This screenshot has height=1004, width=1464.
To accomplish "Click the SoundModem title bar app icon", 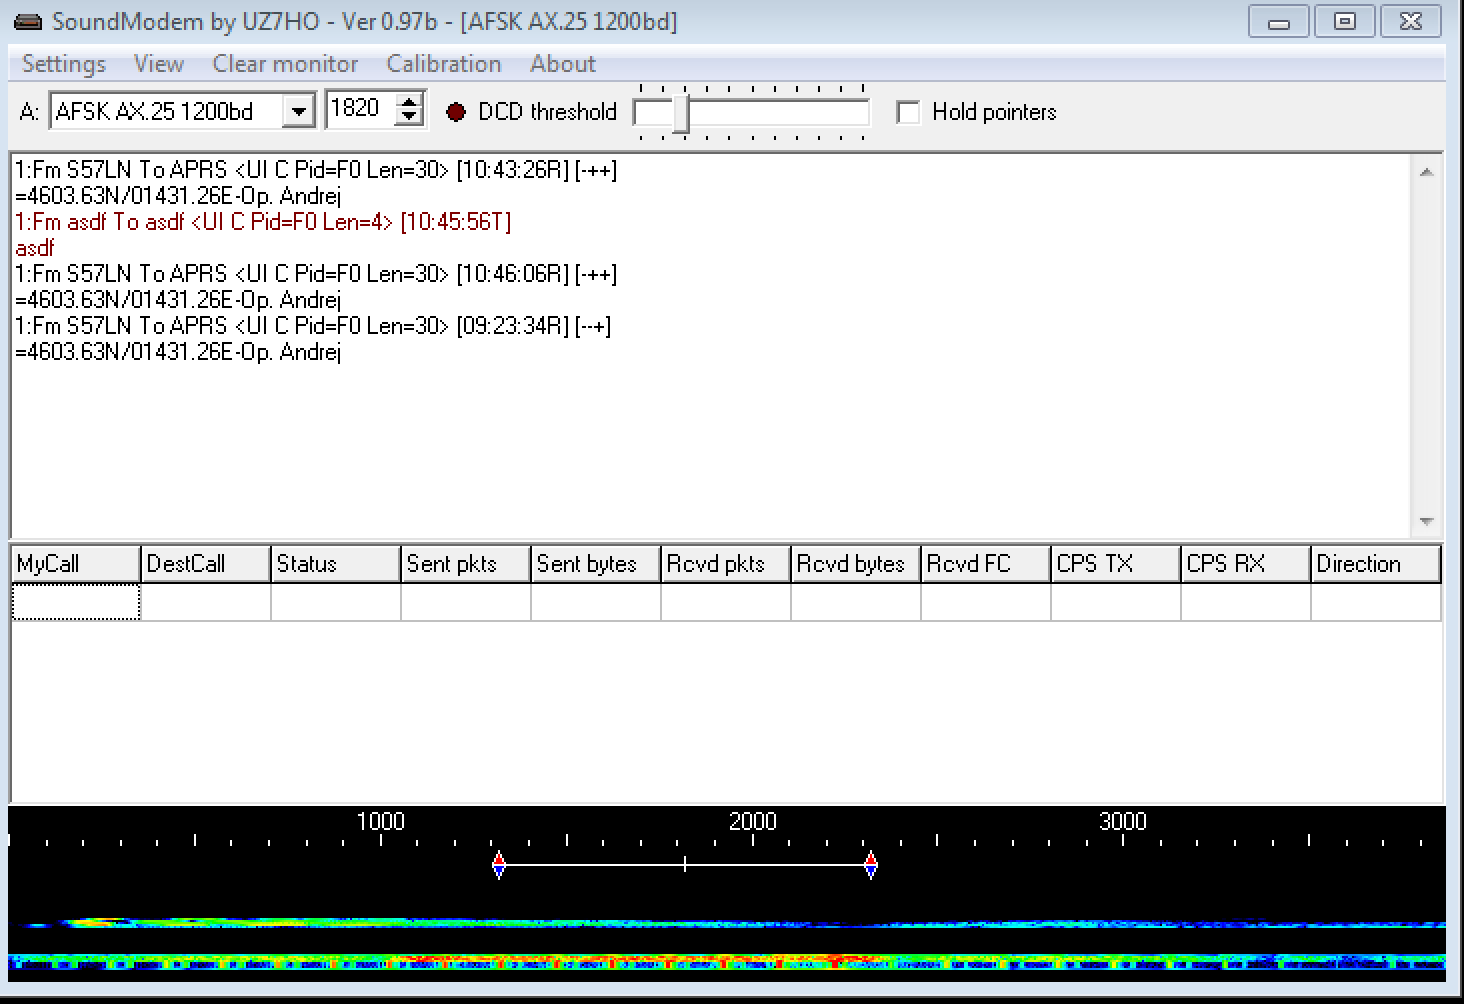I will point(28,21).
